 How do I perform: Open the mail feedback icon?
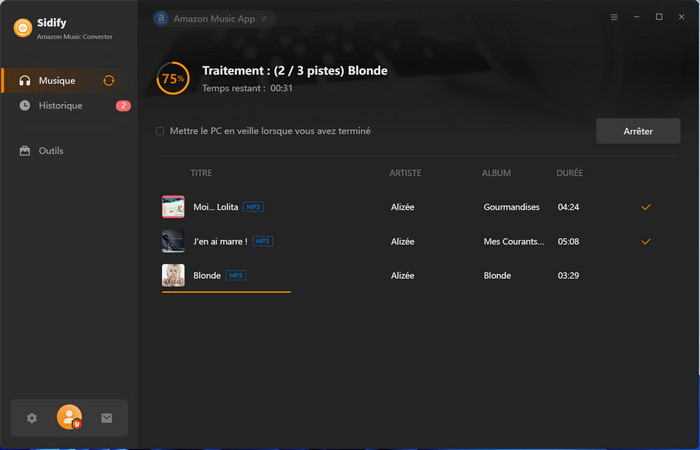tap(107, 418)
